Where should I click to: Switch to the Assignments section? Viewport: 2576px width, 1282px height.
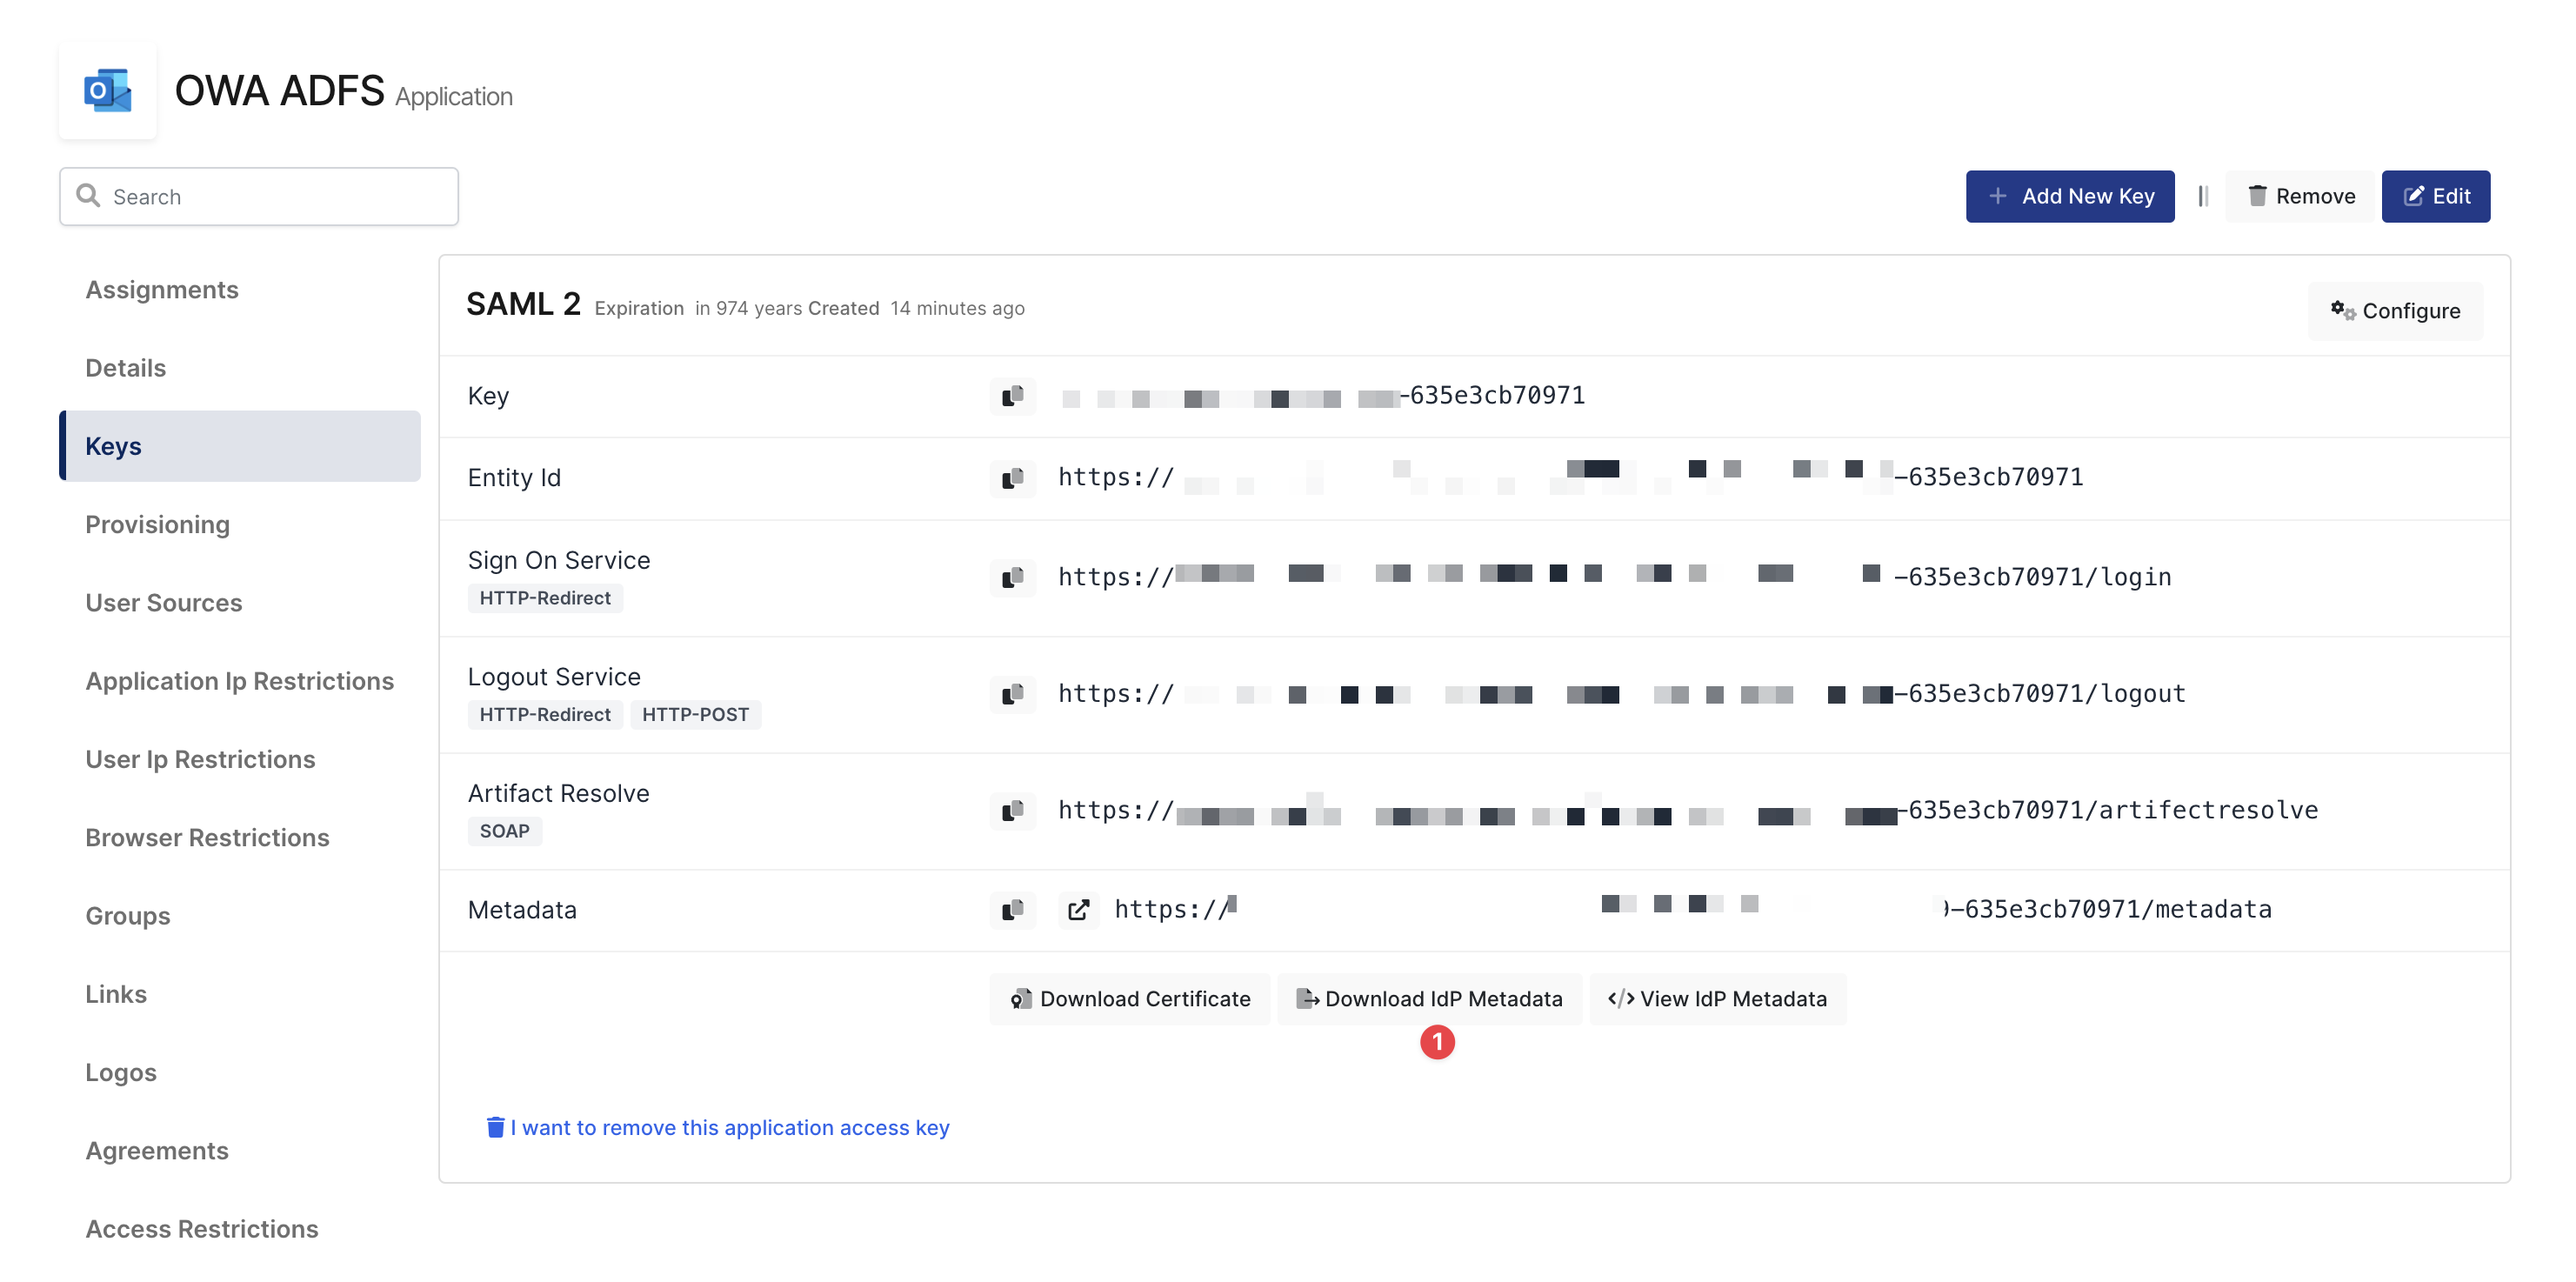[x=162, y=290]
